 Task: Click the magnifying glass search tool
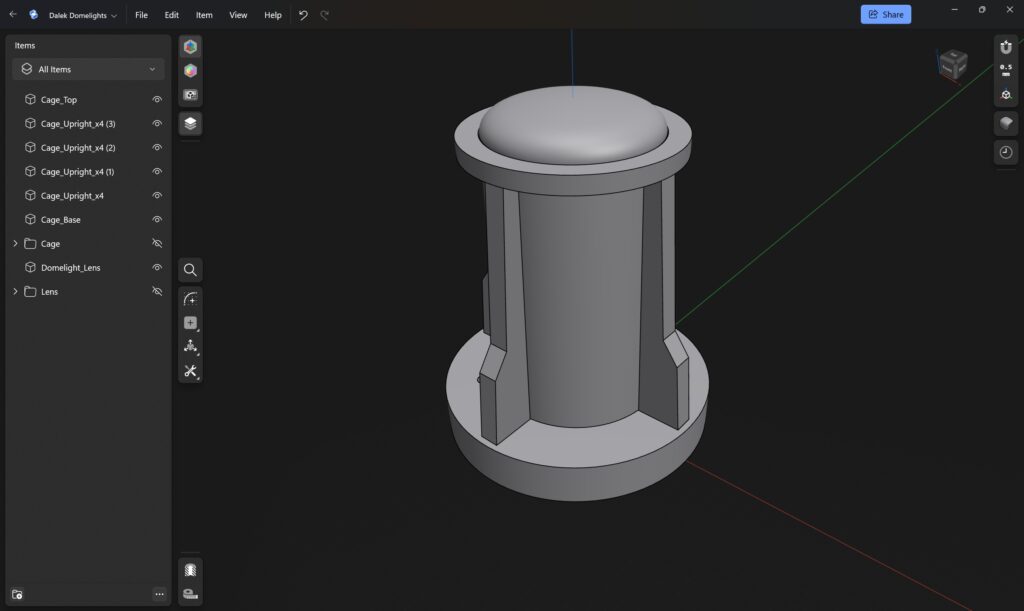tap(190, 270)
